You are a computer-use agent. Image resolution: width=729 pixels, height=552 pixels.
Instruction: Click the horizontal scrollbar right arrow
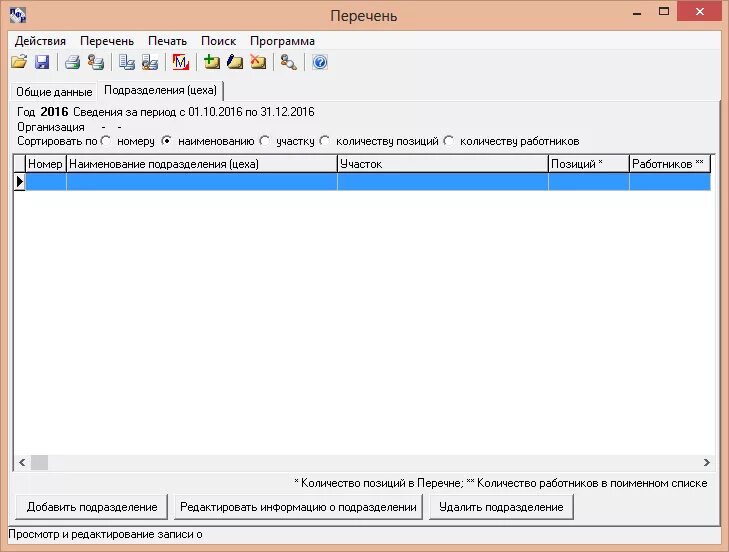707,462
